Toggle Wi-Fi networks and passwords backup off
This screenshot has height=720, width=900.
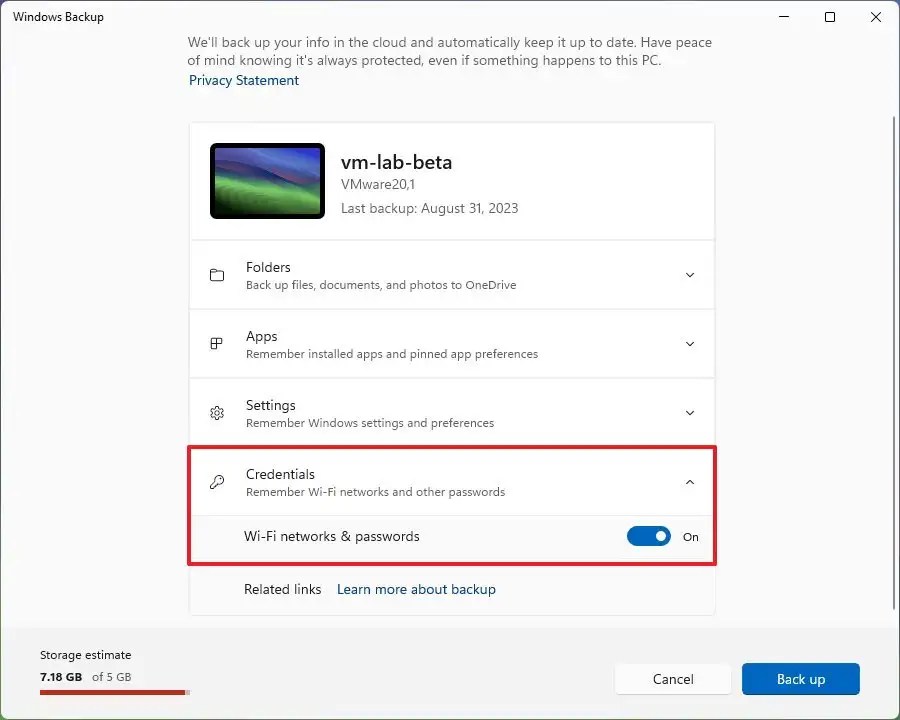point(648,536)
